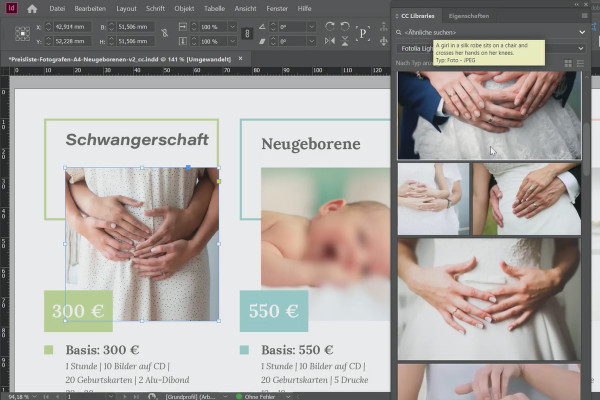Open the Tabelle menu
600x400 pixels.
pyautogui.click(x=214, y=8)
